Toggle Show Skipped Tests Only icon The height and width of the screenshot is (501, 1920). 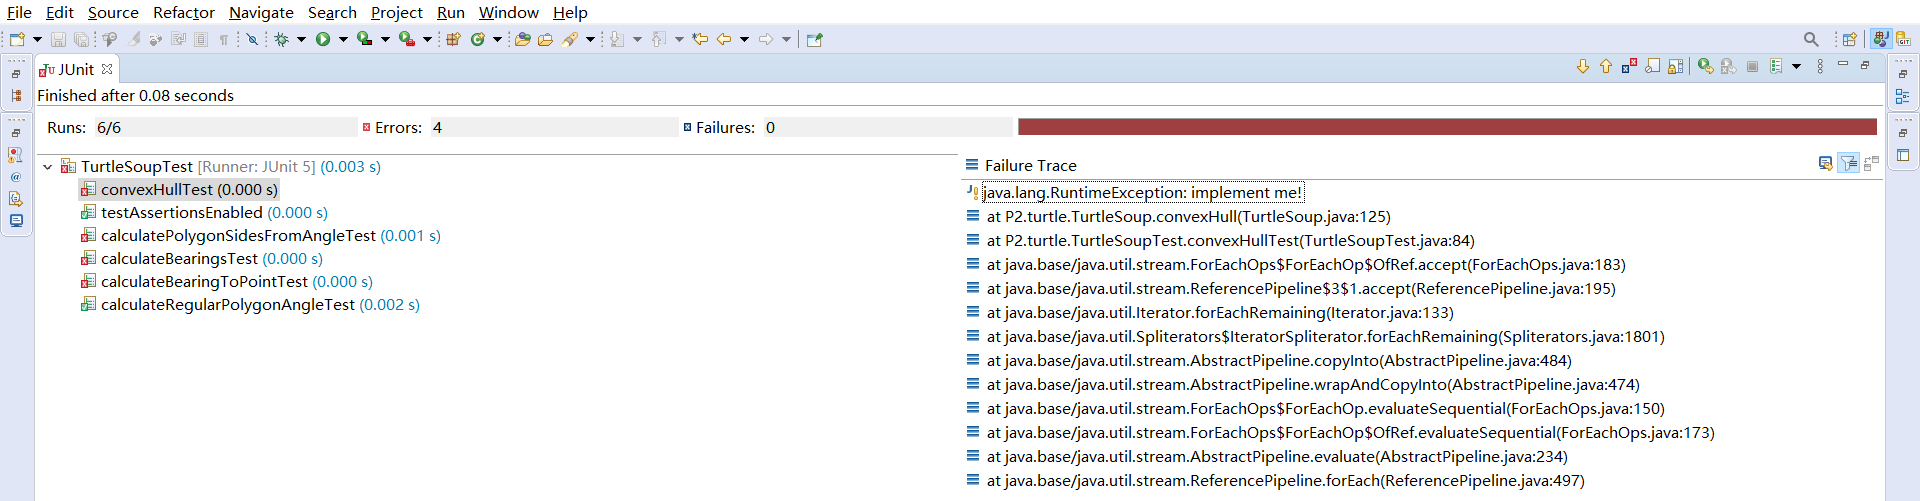pyautogui.click(x=1652, y=66)
